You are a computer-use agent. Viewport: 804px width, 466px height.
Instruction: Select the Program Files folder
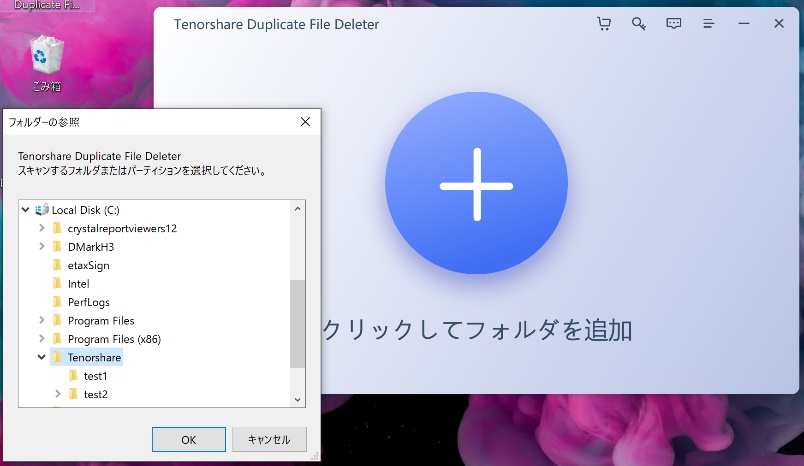pyautogui.click(x=101, y=321)
